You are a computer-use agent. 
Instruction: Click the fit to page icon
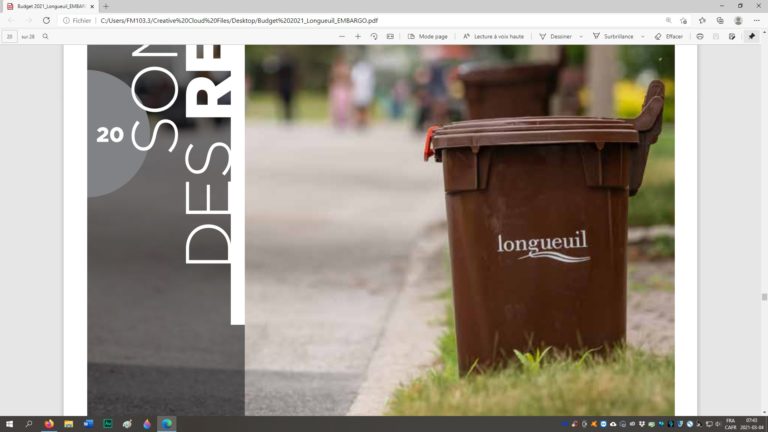(x=390, y=36)
